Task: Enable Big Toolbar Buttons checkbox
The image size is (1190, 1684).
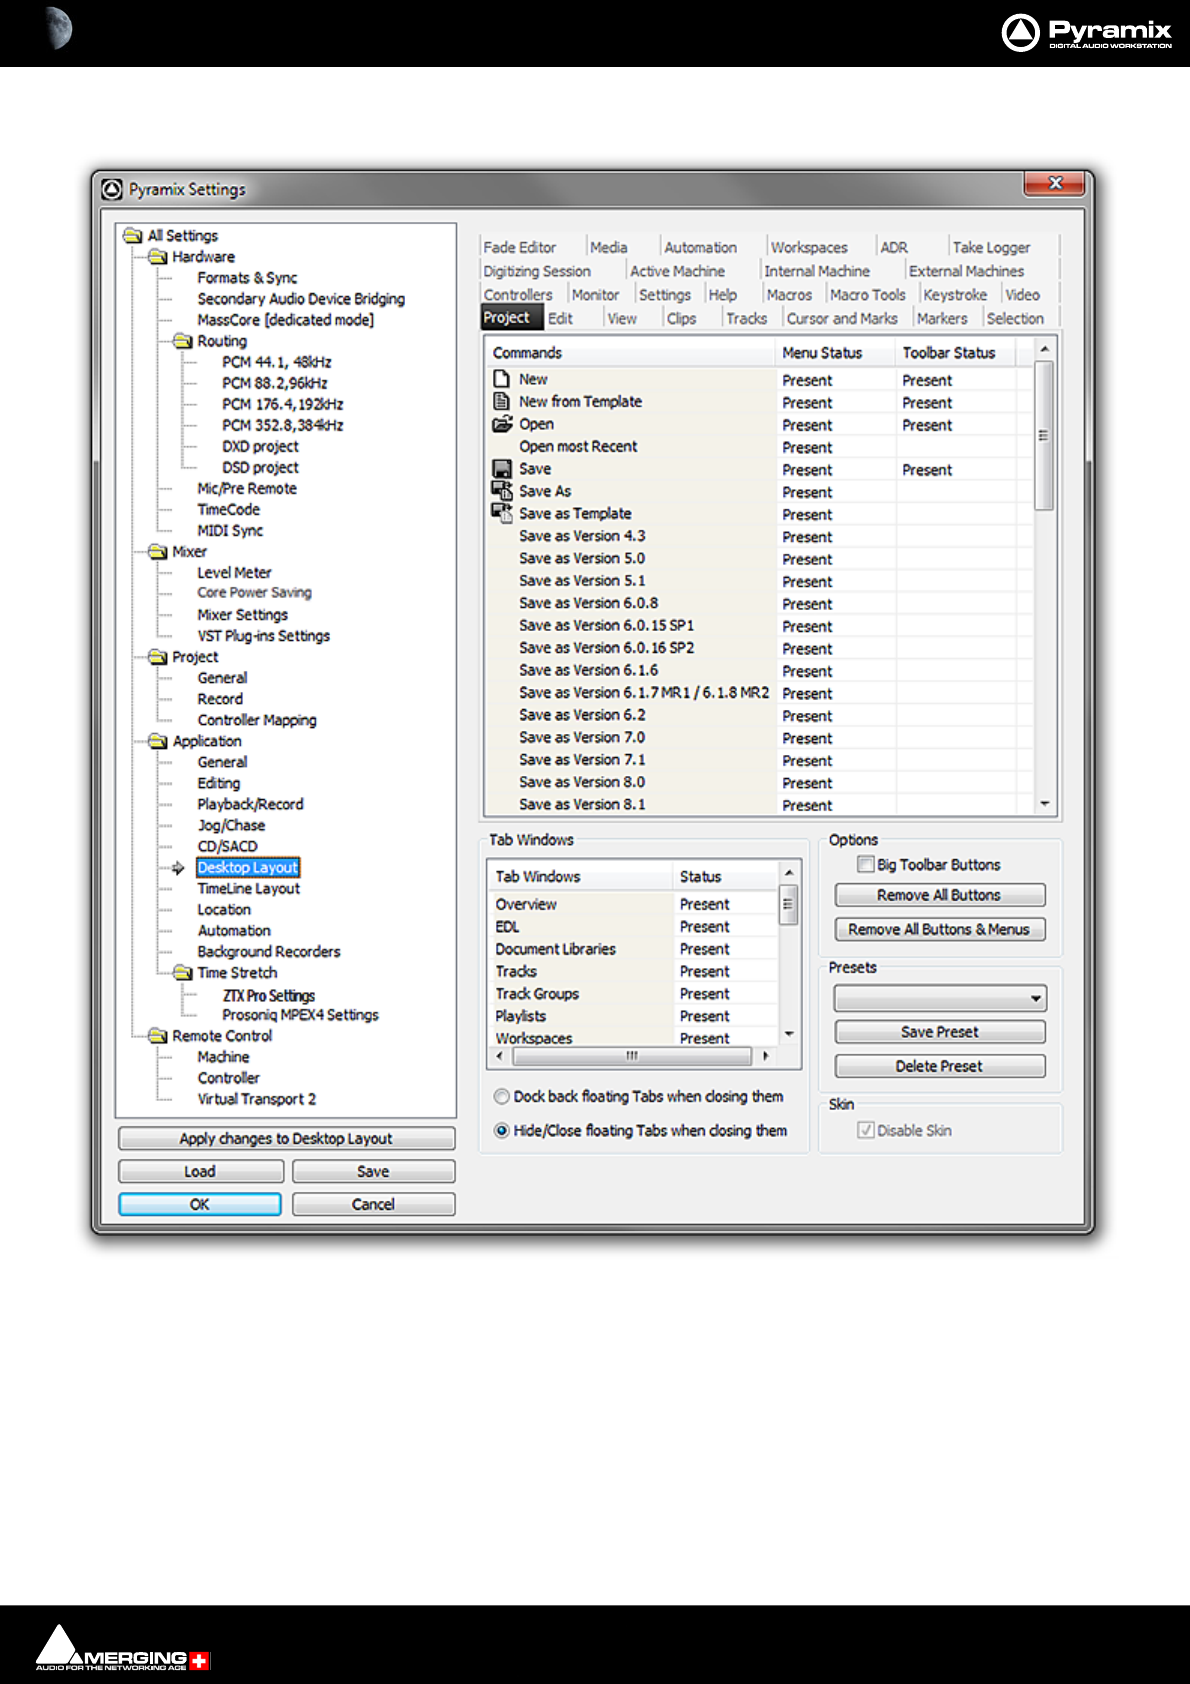Action: (x=866, y=864)
